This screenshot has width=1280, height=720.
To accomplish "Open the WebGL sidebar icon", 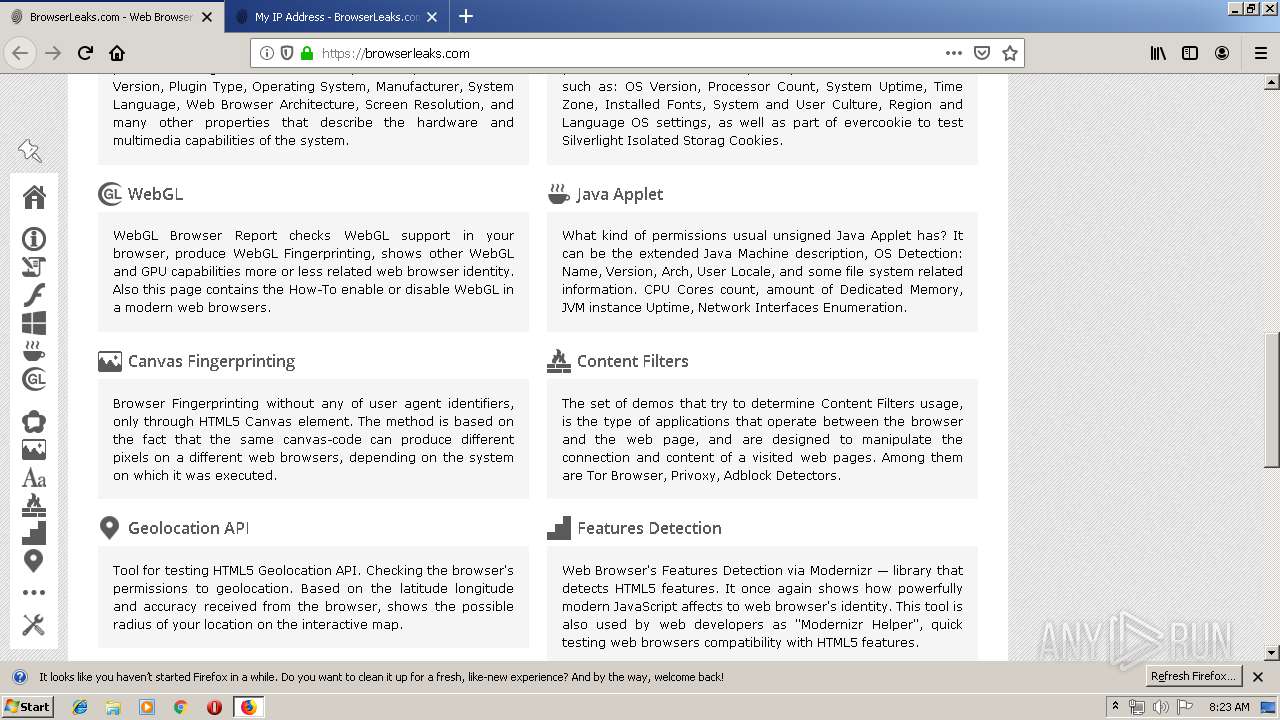I will point(34,379).
